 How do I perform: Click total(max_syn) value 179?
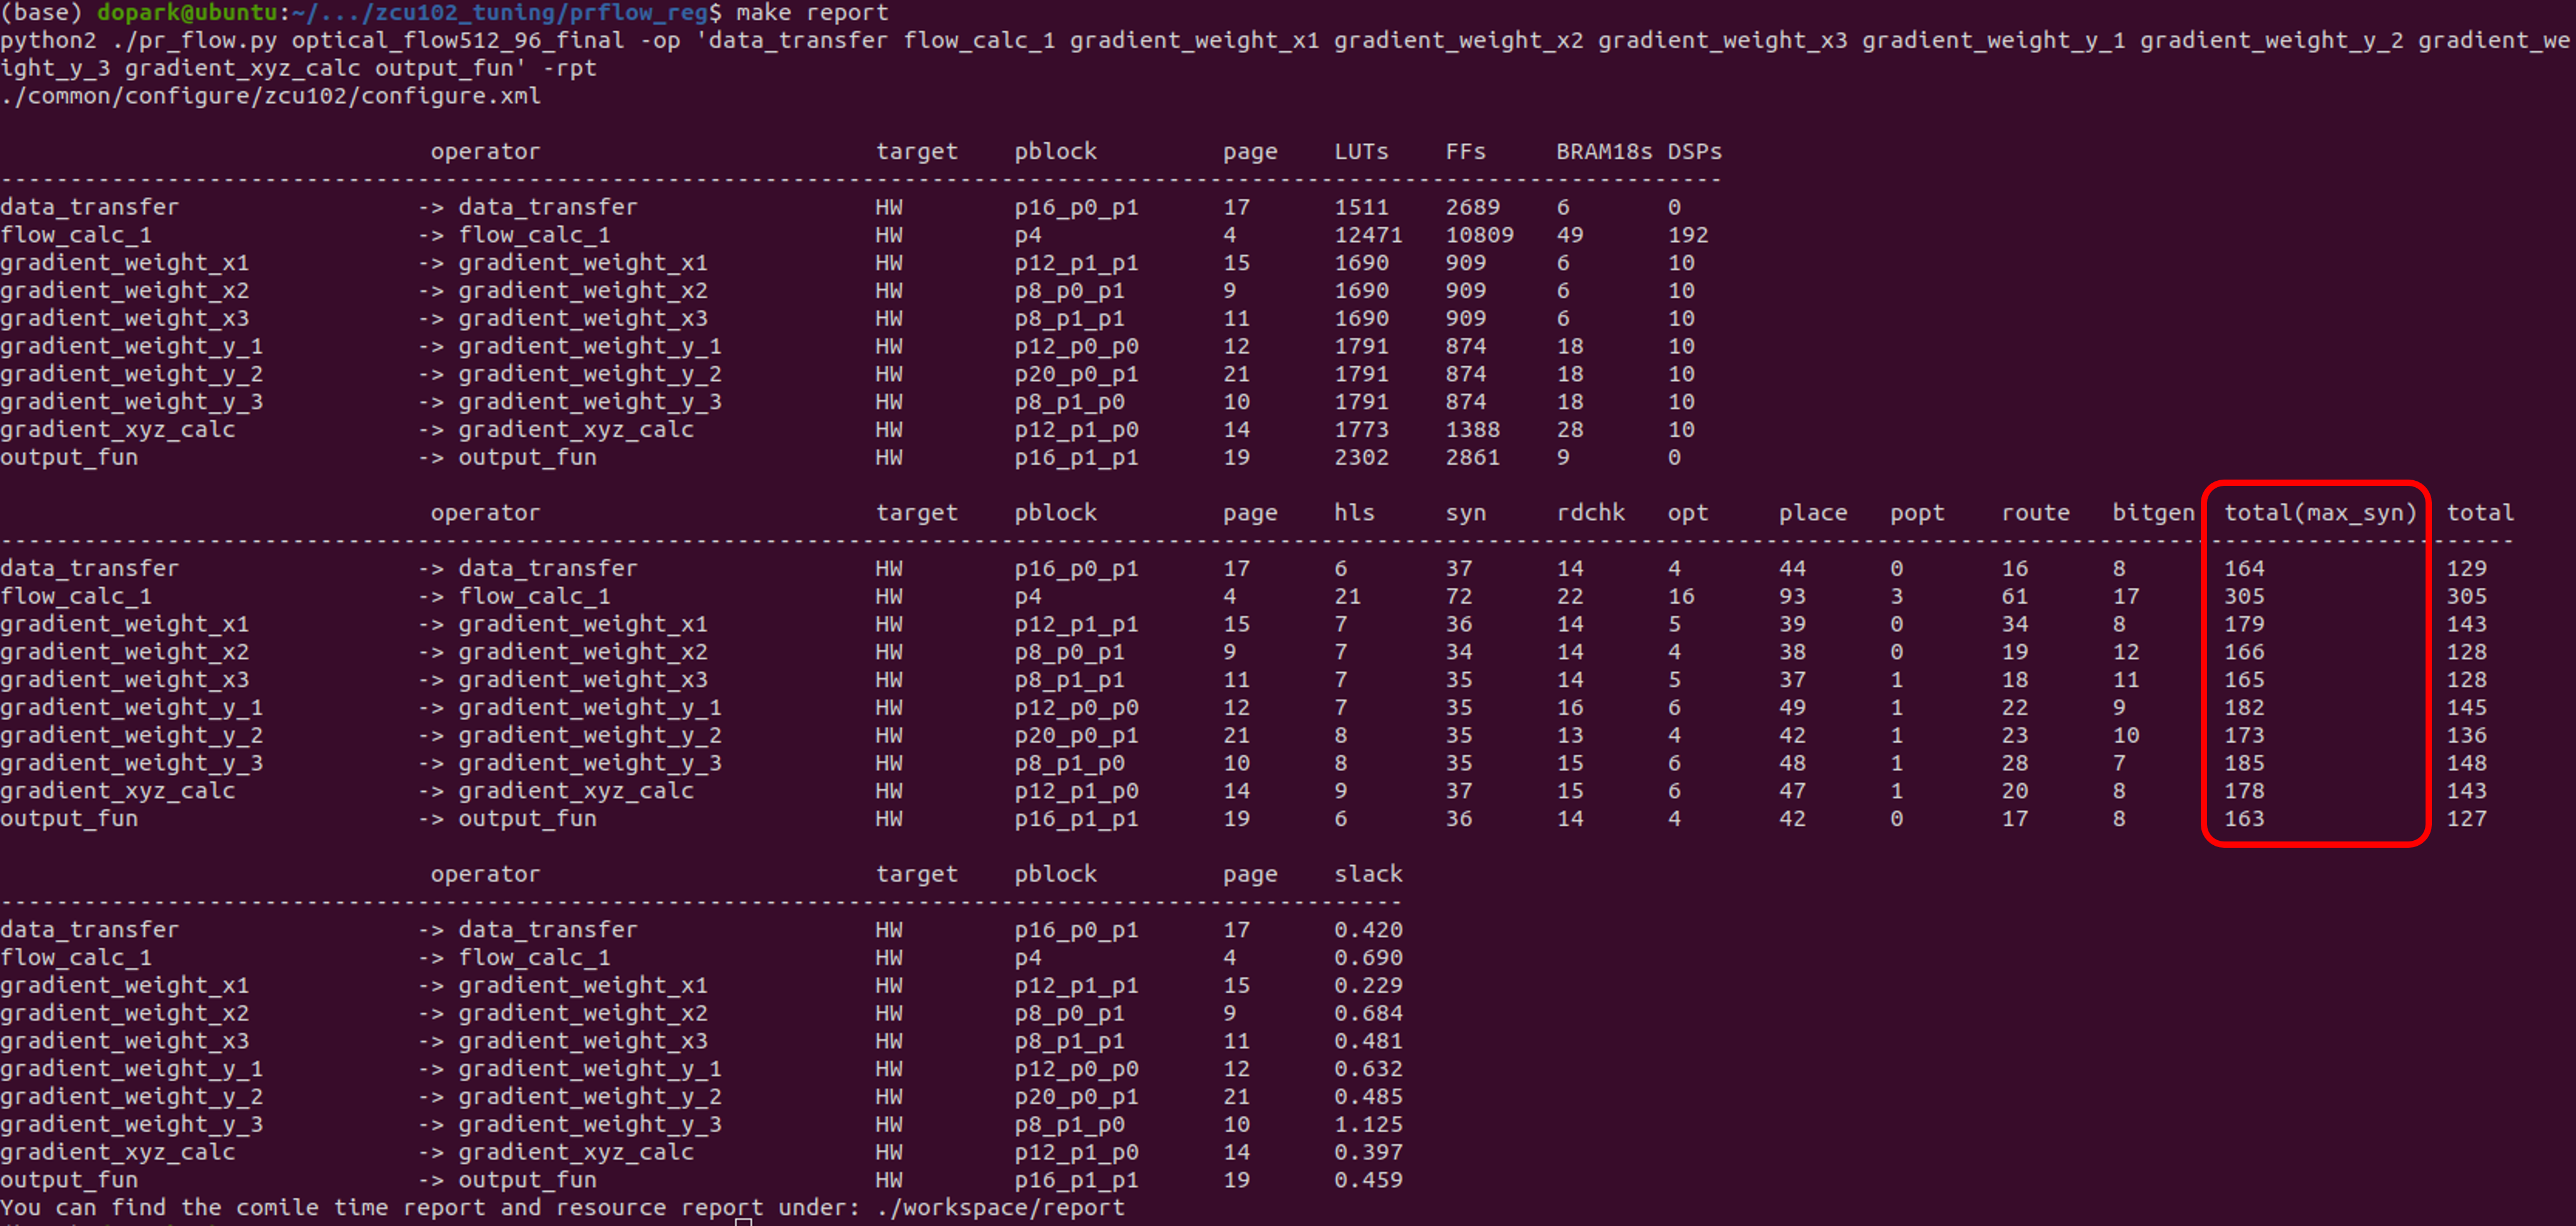pos(2244,624)
